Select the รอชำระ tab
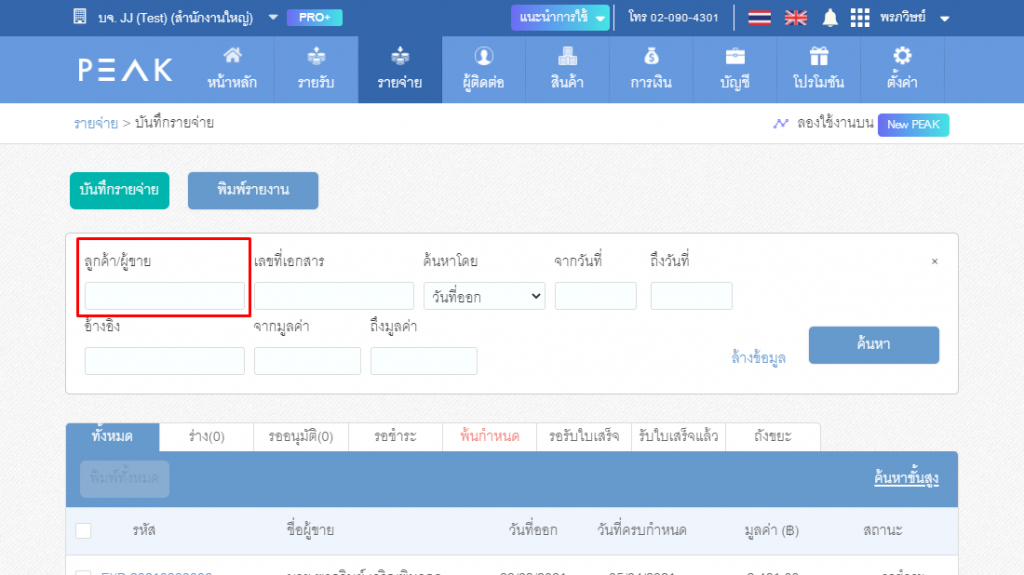 pyautogui.click(x=395, y=436)
